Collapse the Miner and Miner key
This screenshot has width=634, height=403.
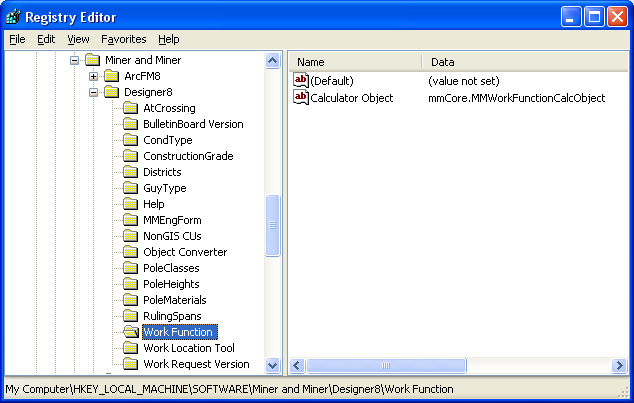[x=74, y=60]
